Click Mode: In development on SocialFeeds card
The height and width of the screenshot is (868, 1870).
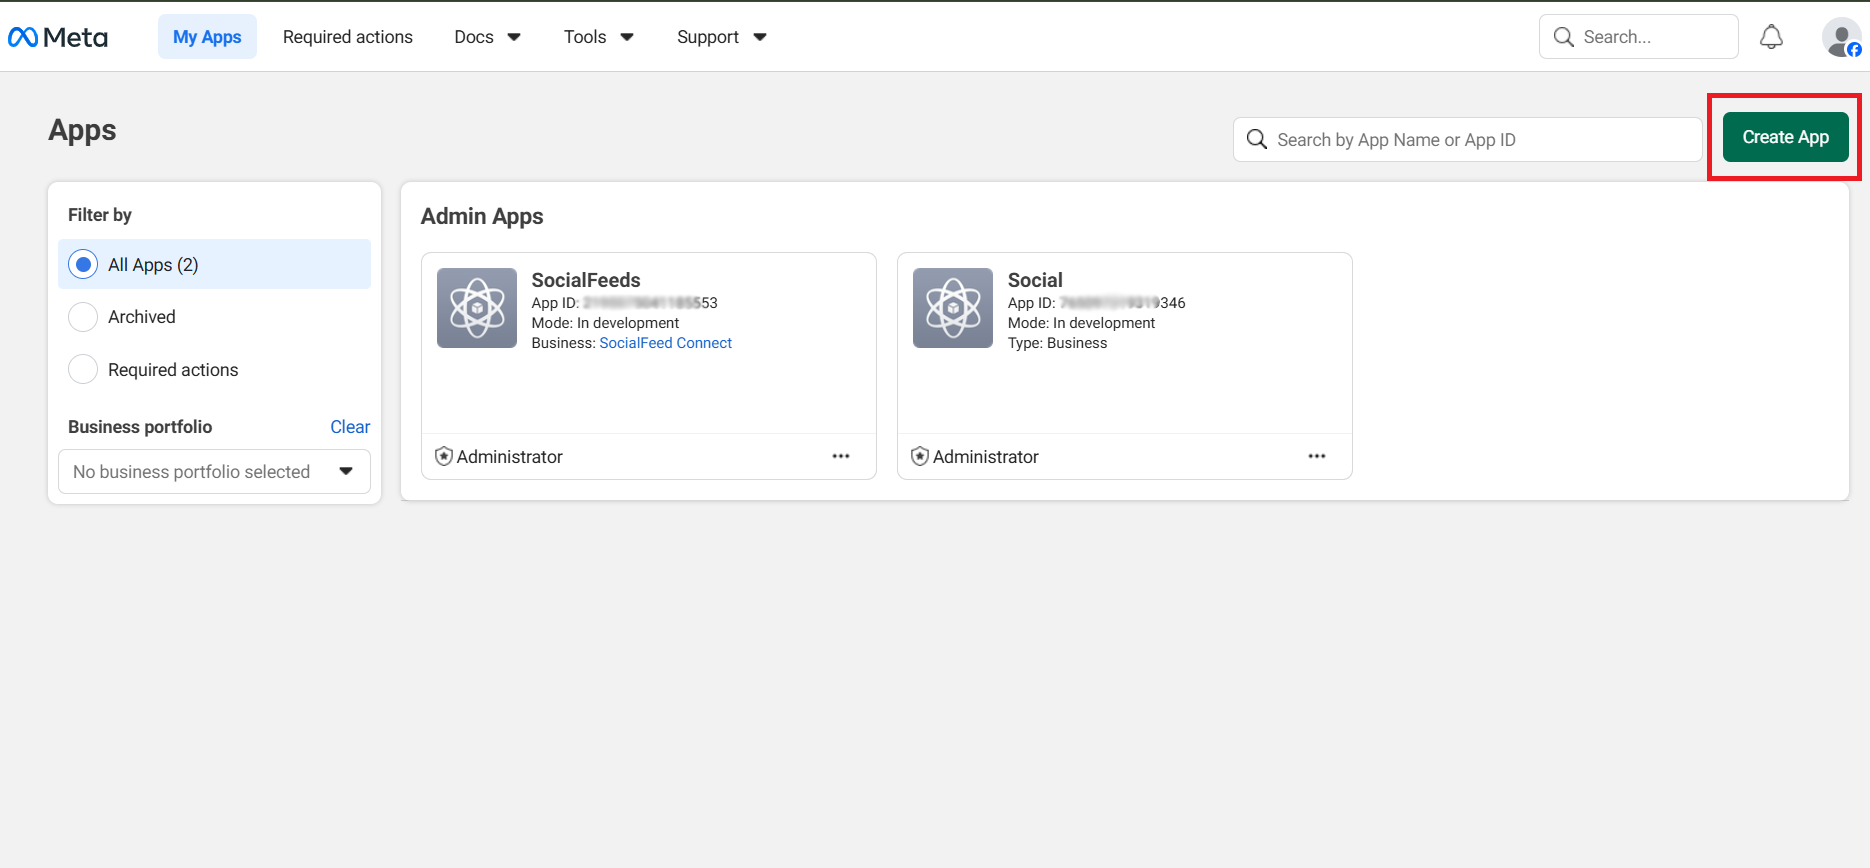pos(605,323)
